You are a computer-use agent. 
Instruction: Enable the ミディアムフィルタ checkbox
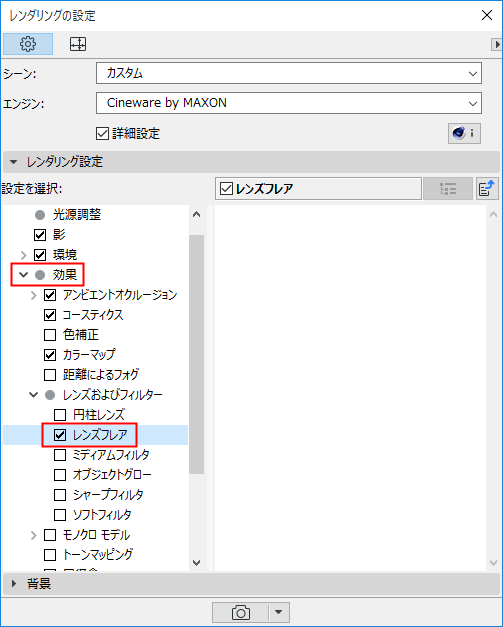pyautogui.click(x=60, y=455)
